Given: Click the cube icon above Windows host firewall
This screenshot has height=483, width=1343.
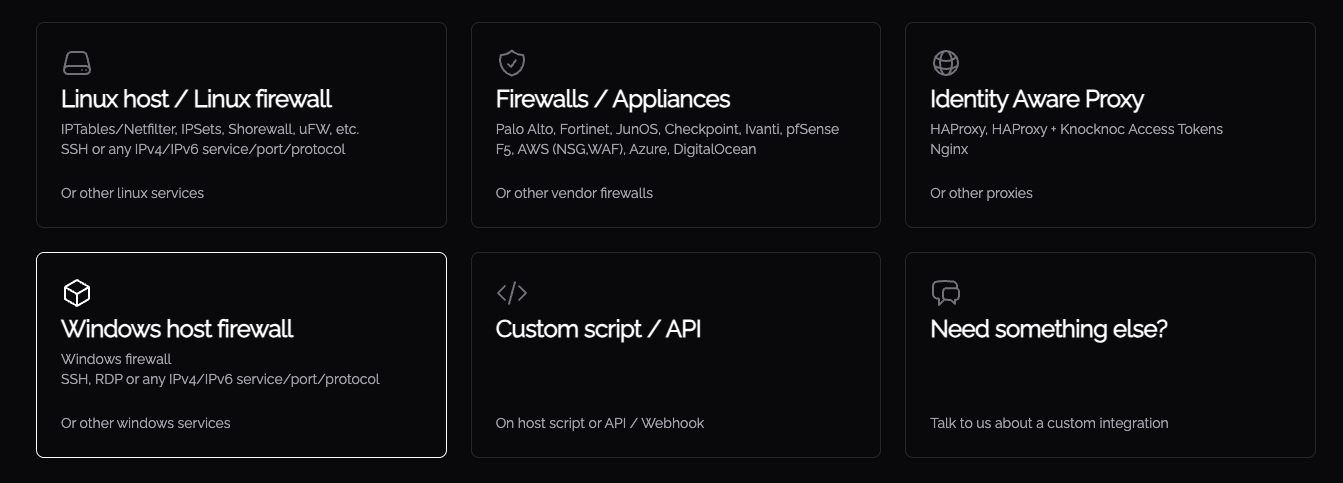Looking at the screenshot, I should point(77,293).
